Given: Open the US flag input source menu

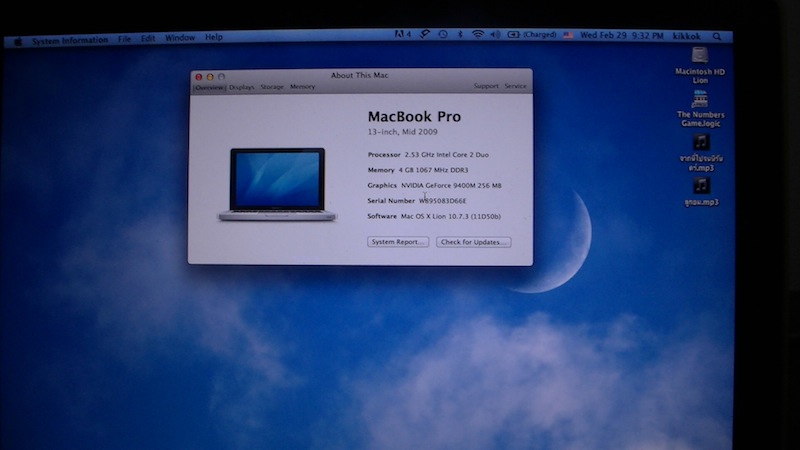Looking at the screenshot, I should point(568,35).
